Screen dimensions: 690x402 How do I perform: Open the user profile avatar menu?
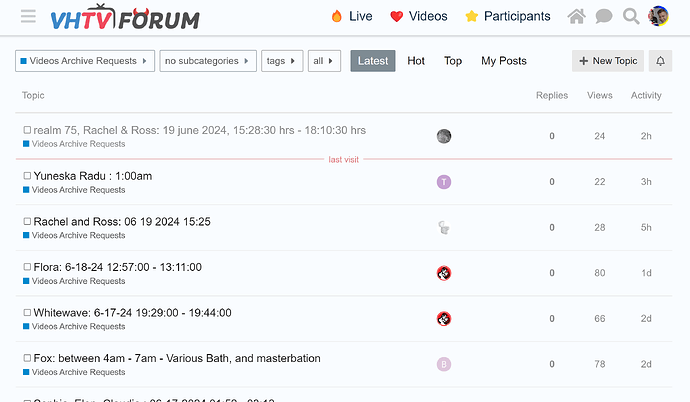pyautogui.click(x=659, y=16)
